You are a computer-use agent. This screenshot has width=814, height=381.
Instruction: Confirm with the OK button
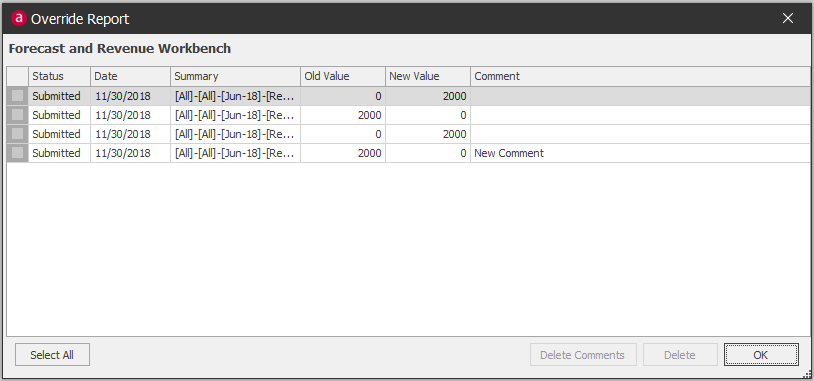pos(761,355)
